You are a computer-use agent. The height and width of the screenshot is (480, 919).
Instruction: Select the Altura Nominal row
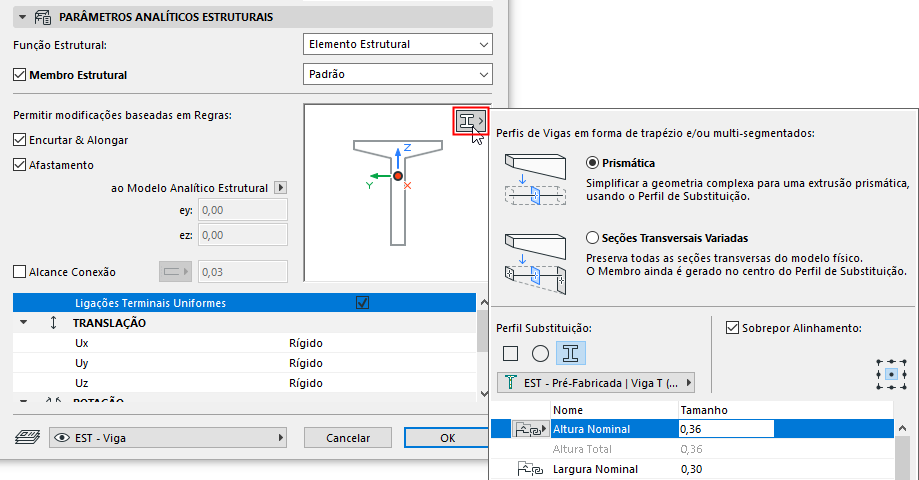point(692,429)
